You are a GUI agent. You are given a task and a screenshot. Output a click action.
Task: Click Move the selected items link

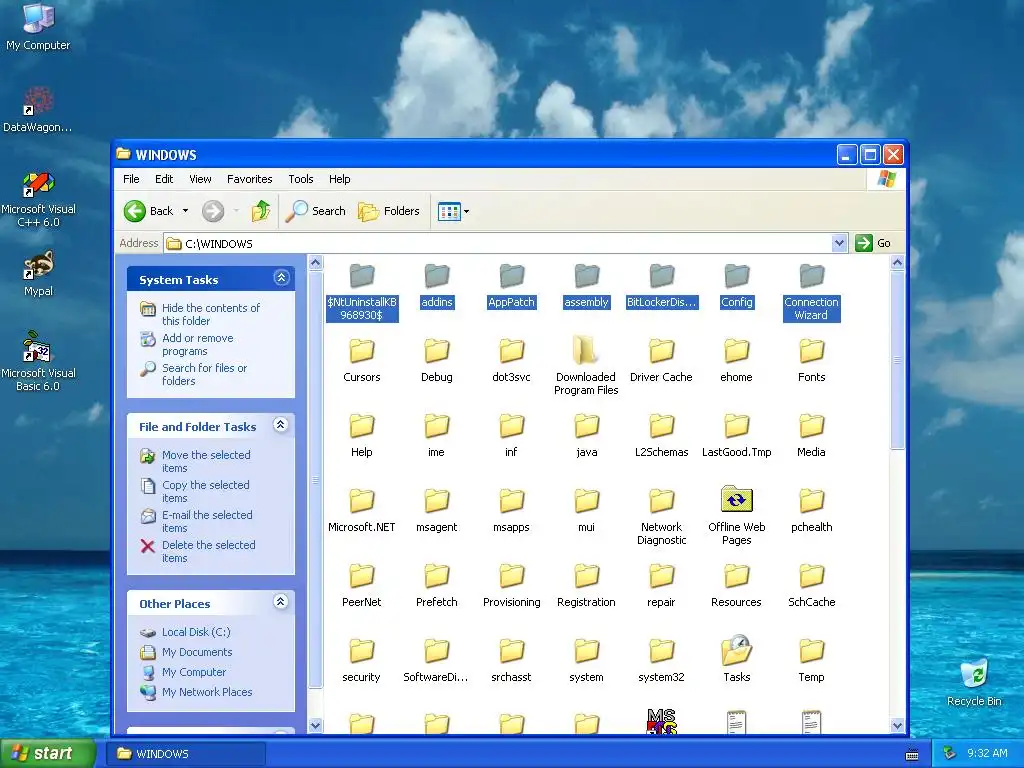206,461
